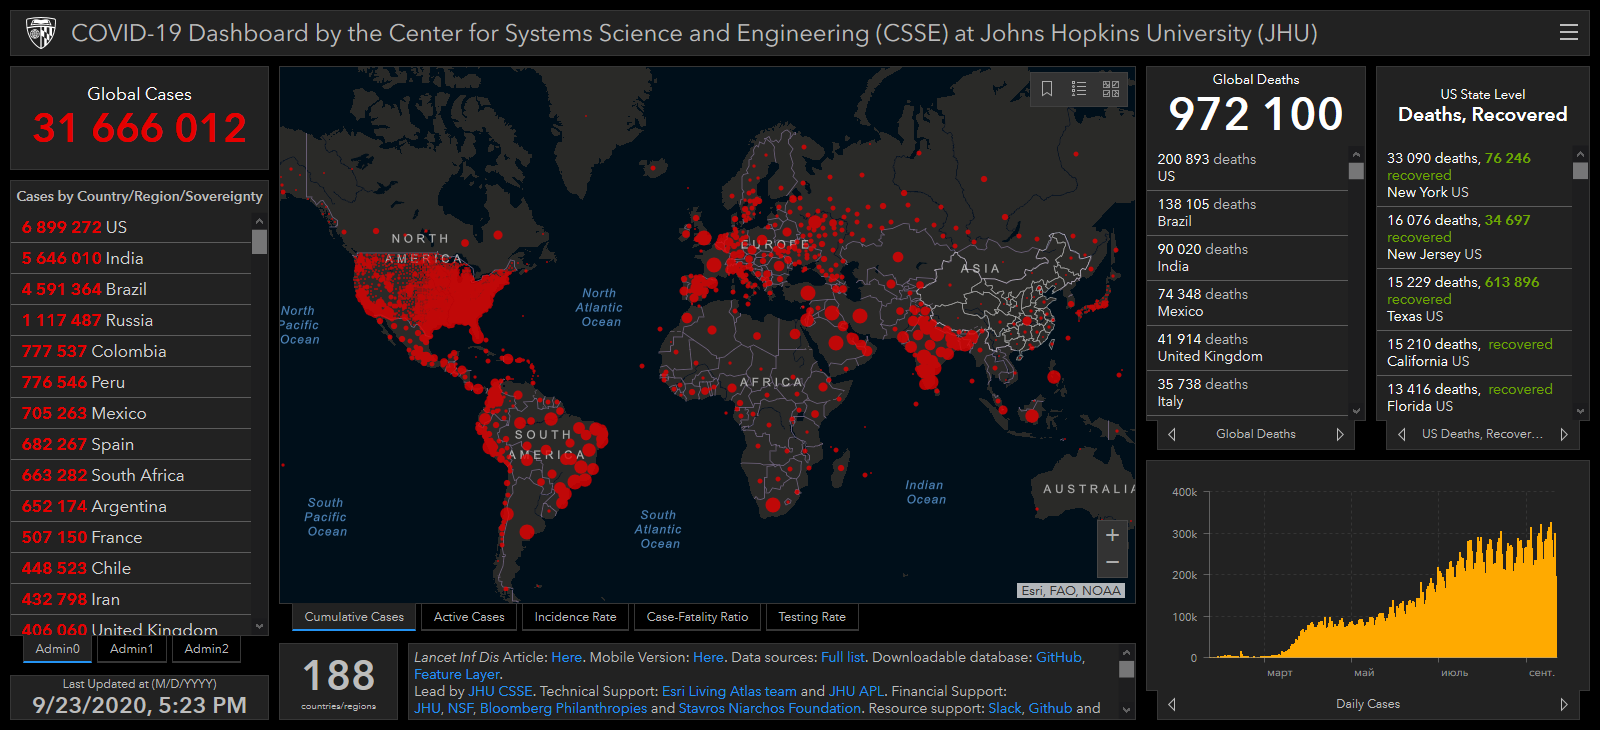
Task: Open the GitHub downloadable database link
Action: click(x=1058, y=657)
